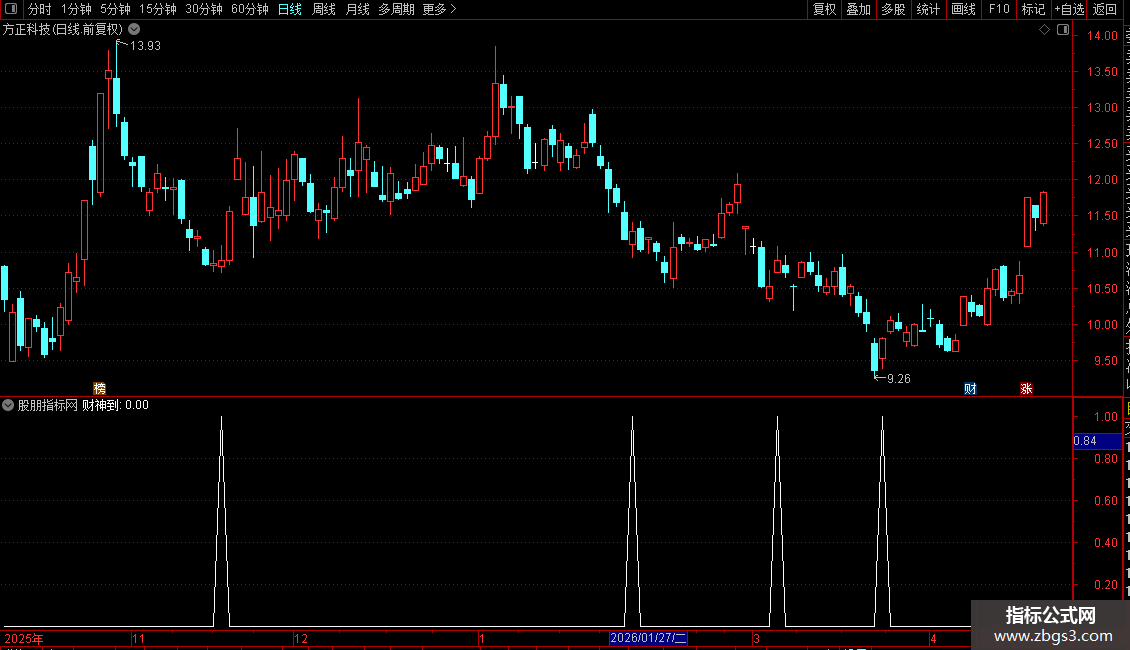Open the 多周期 multi-period view
This screenshot has height=650, width=1130.
tap(396, 9)
